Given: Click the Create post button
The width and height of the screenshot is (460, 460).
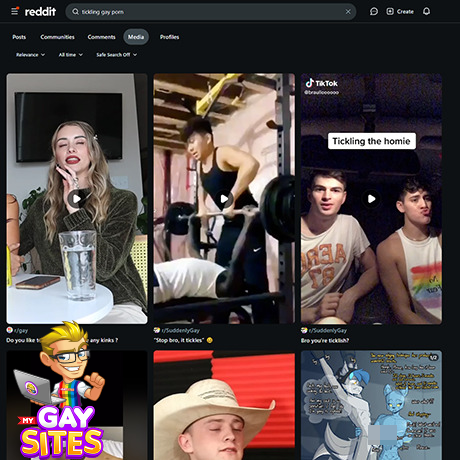Looking at the screenshot, I should [400, 12].
